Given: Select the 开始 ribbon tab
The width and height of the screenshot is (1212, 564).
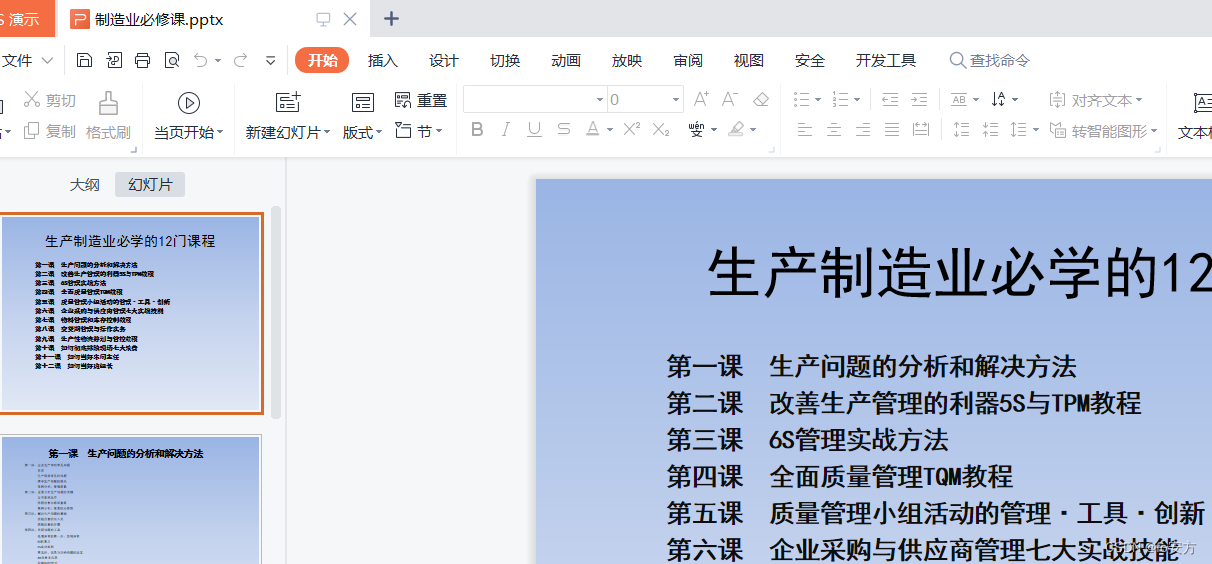Looking at the screenshot, I should click(x=322, y=60).
